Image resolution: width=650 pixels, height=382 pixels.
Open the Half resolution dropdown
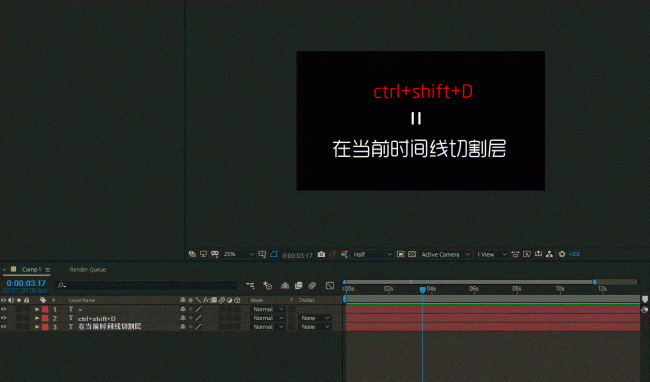372,254
